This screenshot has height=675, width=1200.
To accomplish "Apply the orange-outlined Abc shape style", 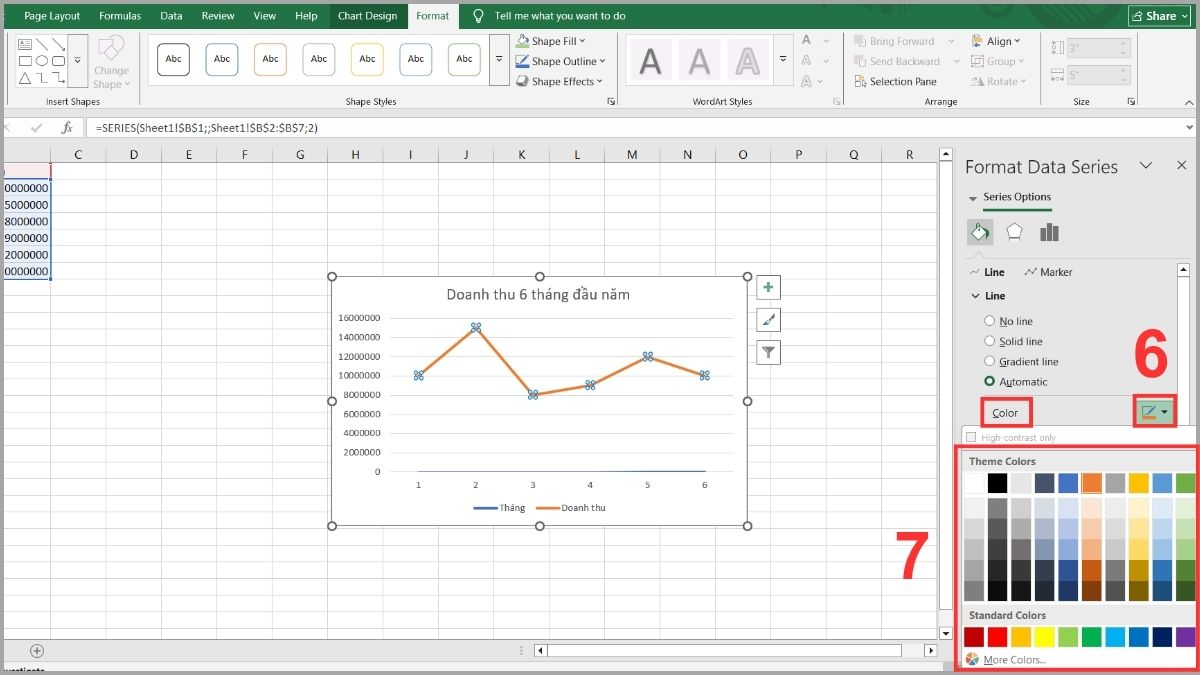I will click(271, 59).
